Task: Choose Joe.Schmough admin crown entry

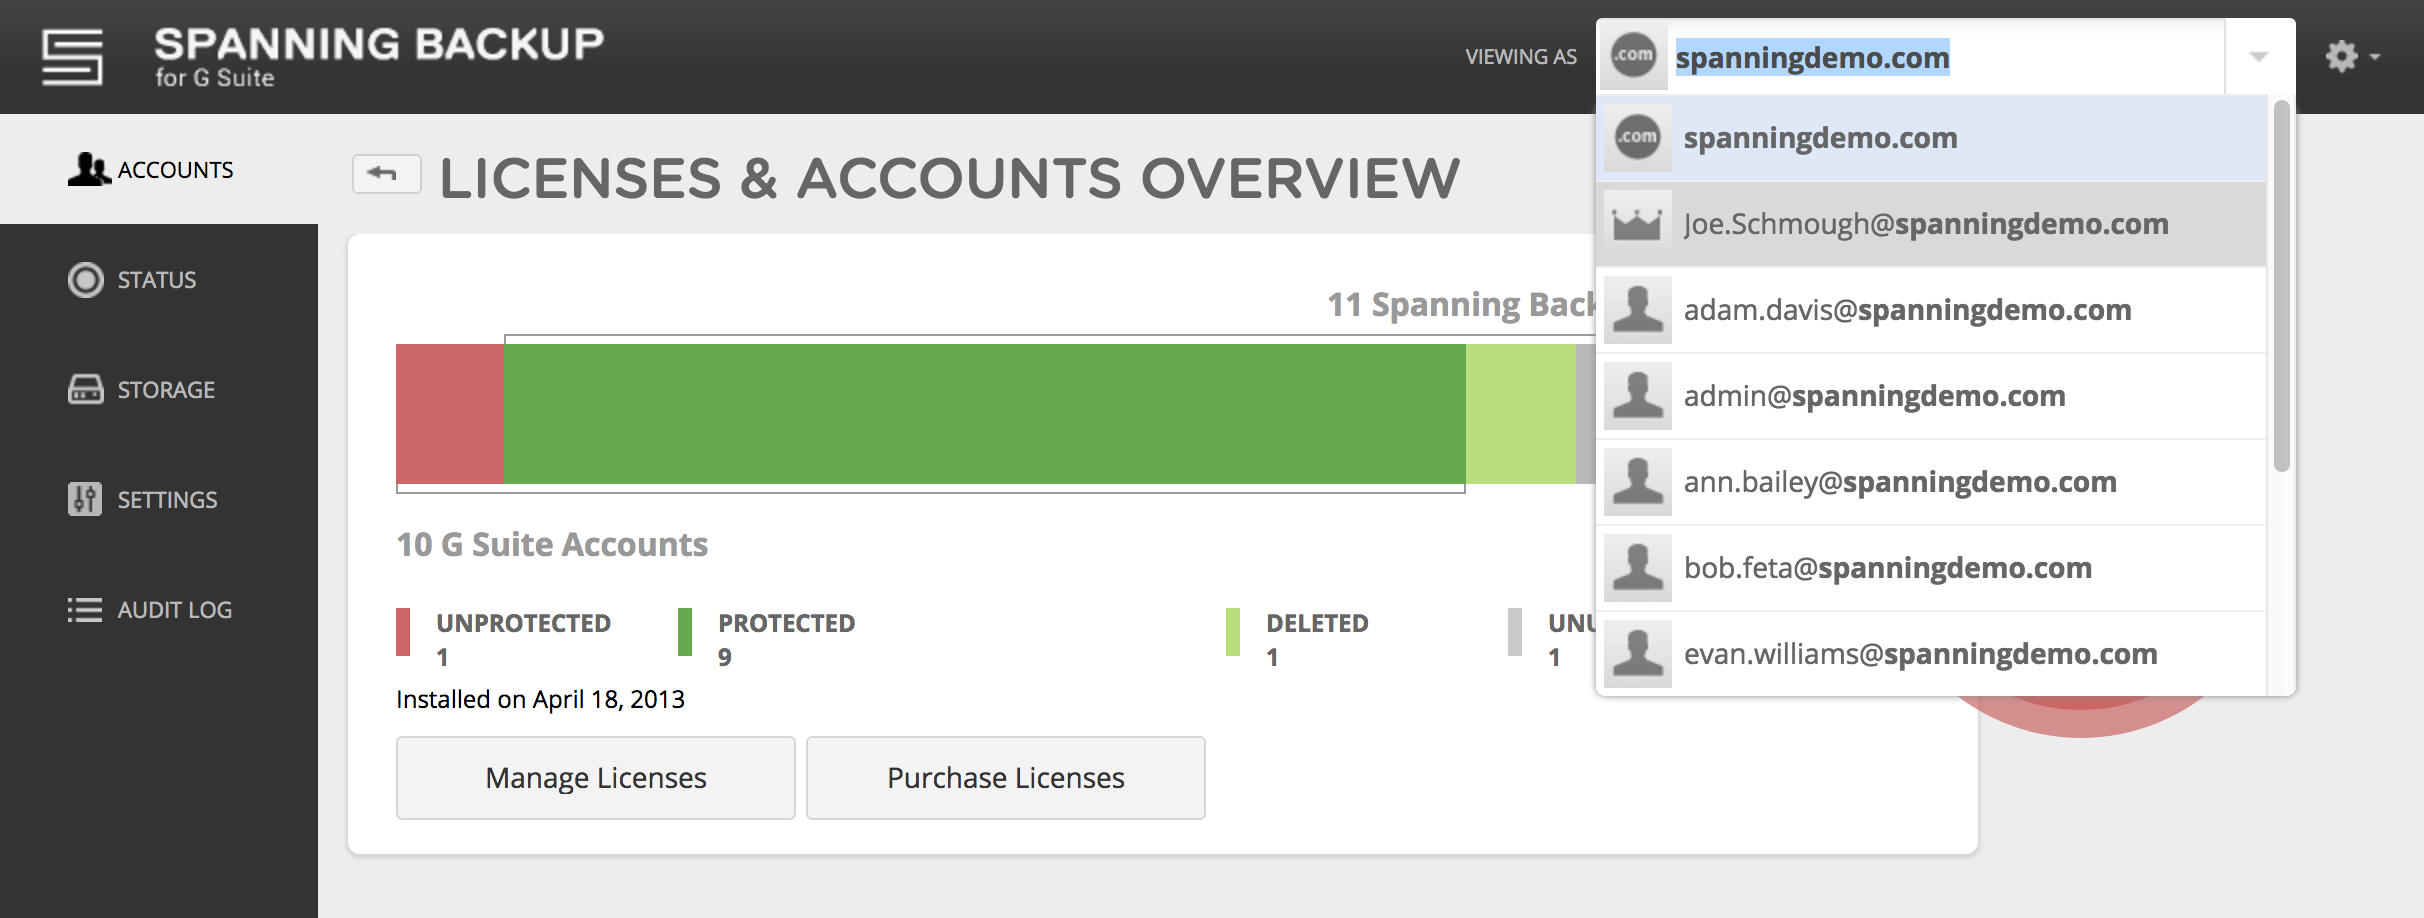Action: [x=1932, y=224]
